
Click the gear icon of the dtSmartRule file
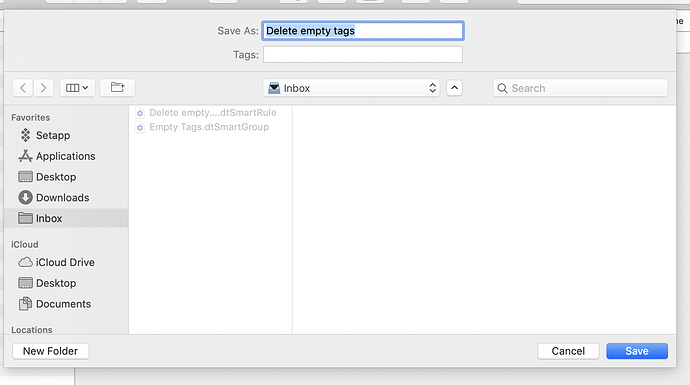(140, 113)
